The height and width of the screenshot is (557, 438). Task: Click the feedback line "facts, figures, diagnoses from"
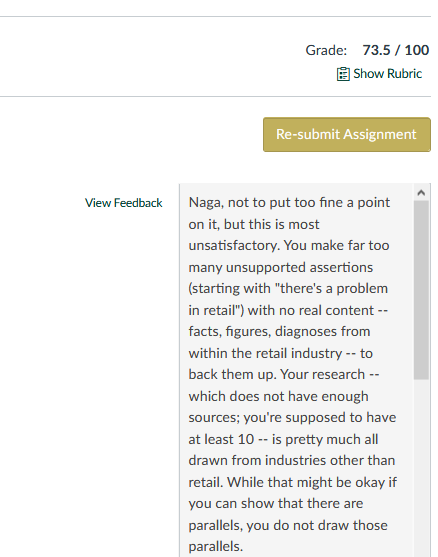(279, 331)
